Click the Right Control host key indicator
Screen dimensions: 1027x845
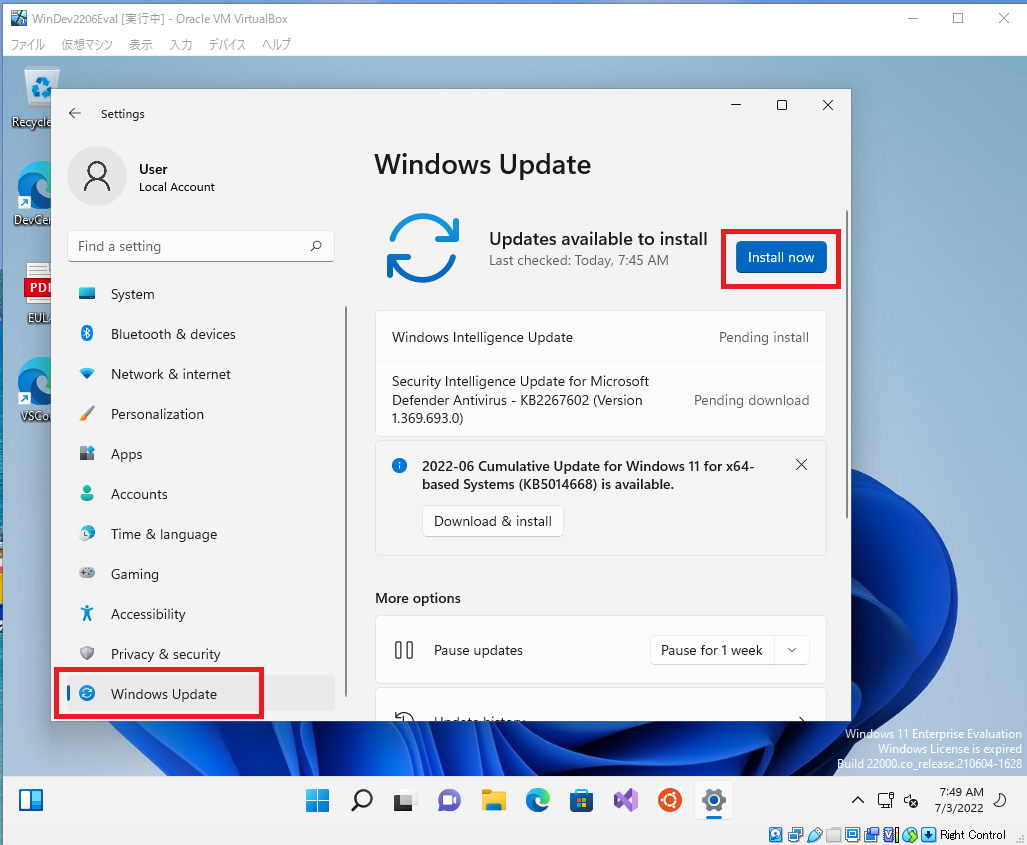pyautogui.click(x=973, y=835)
